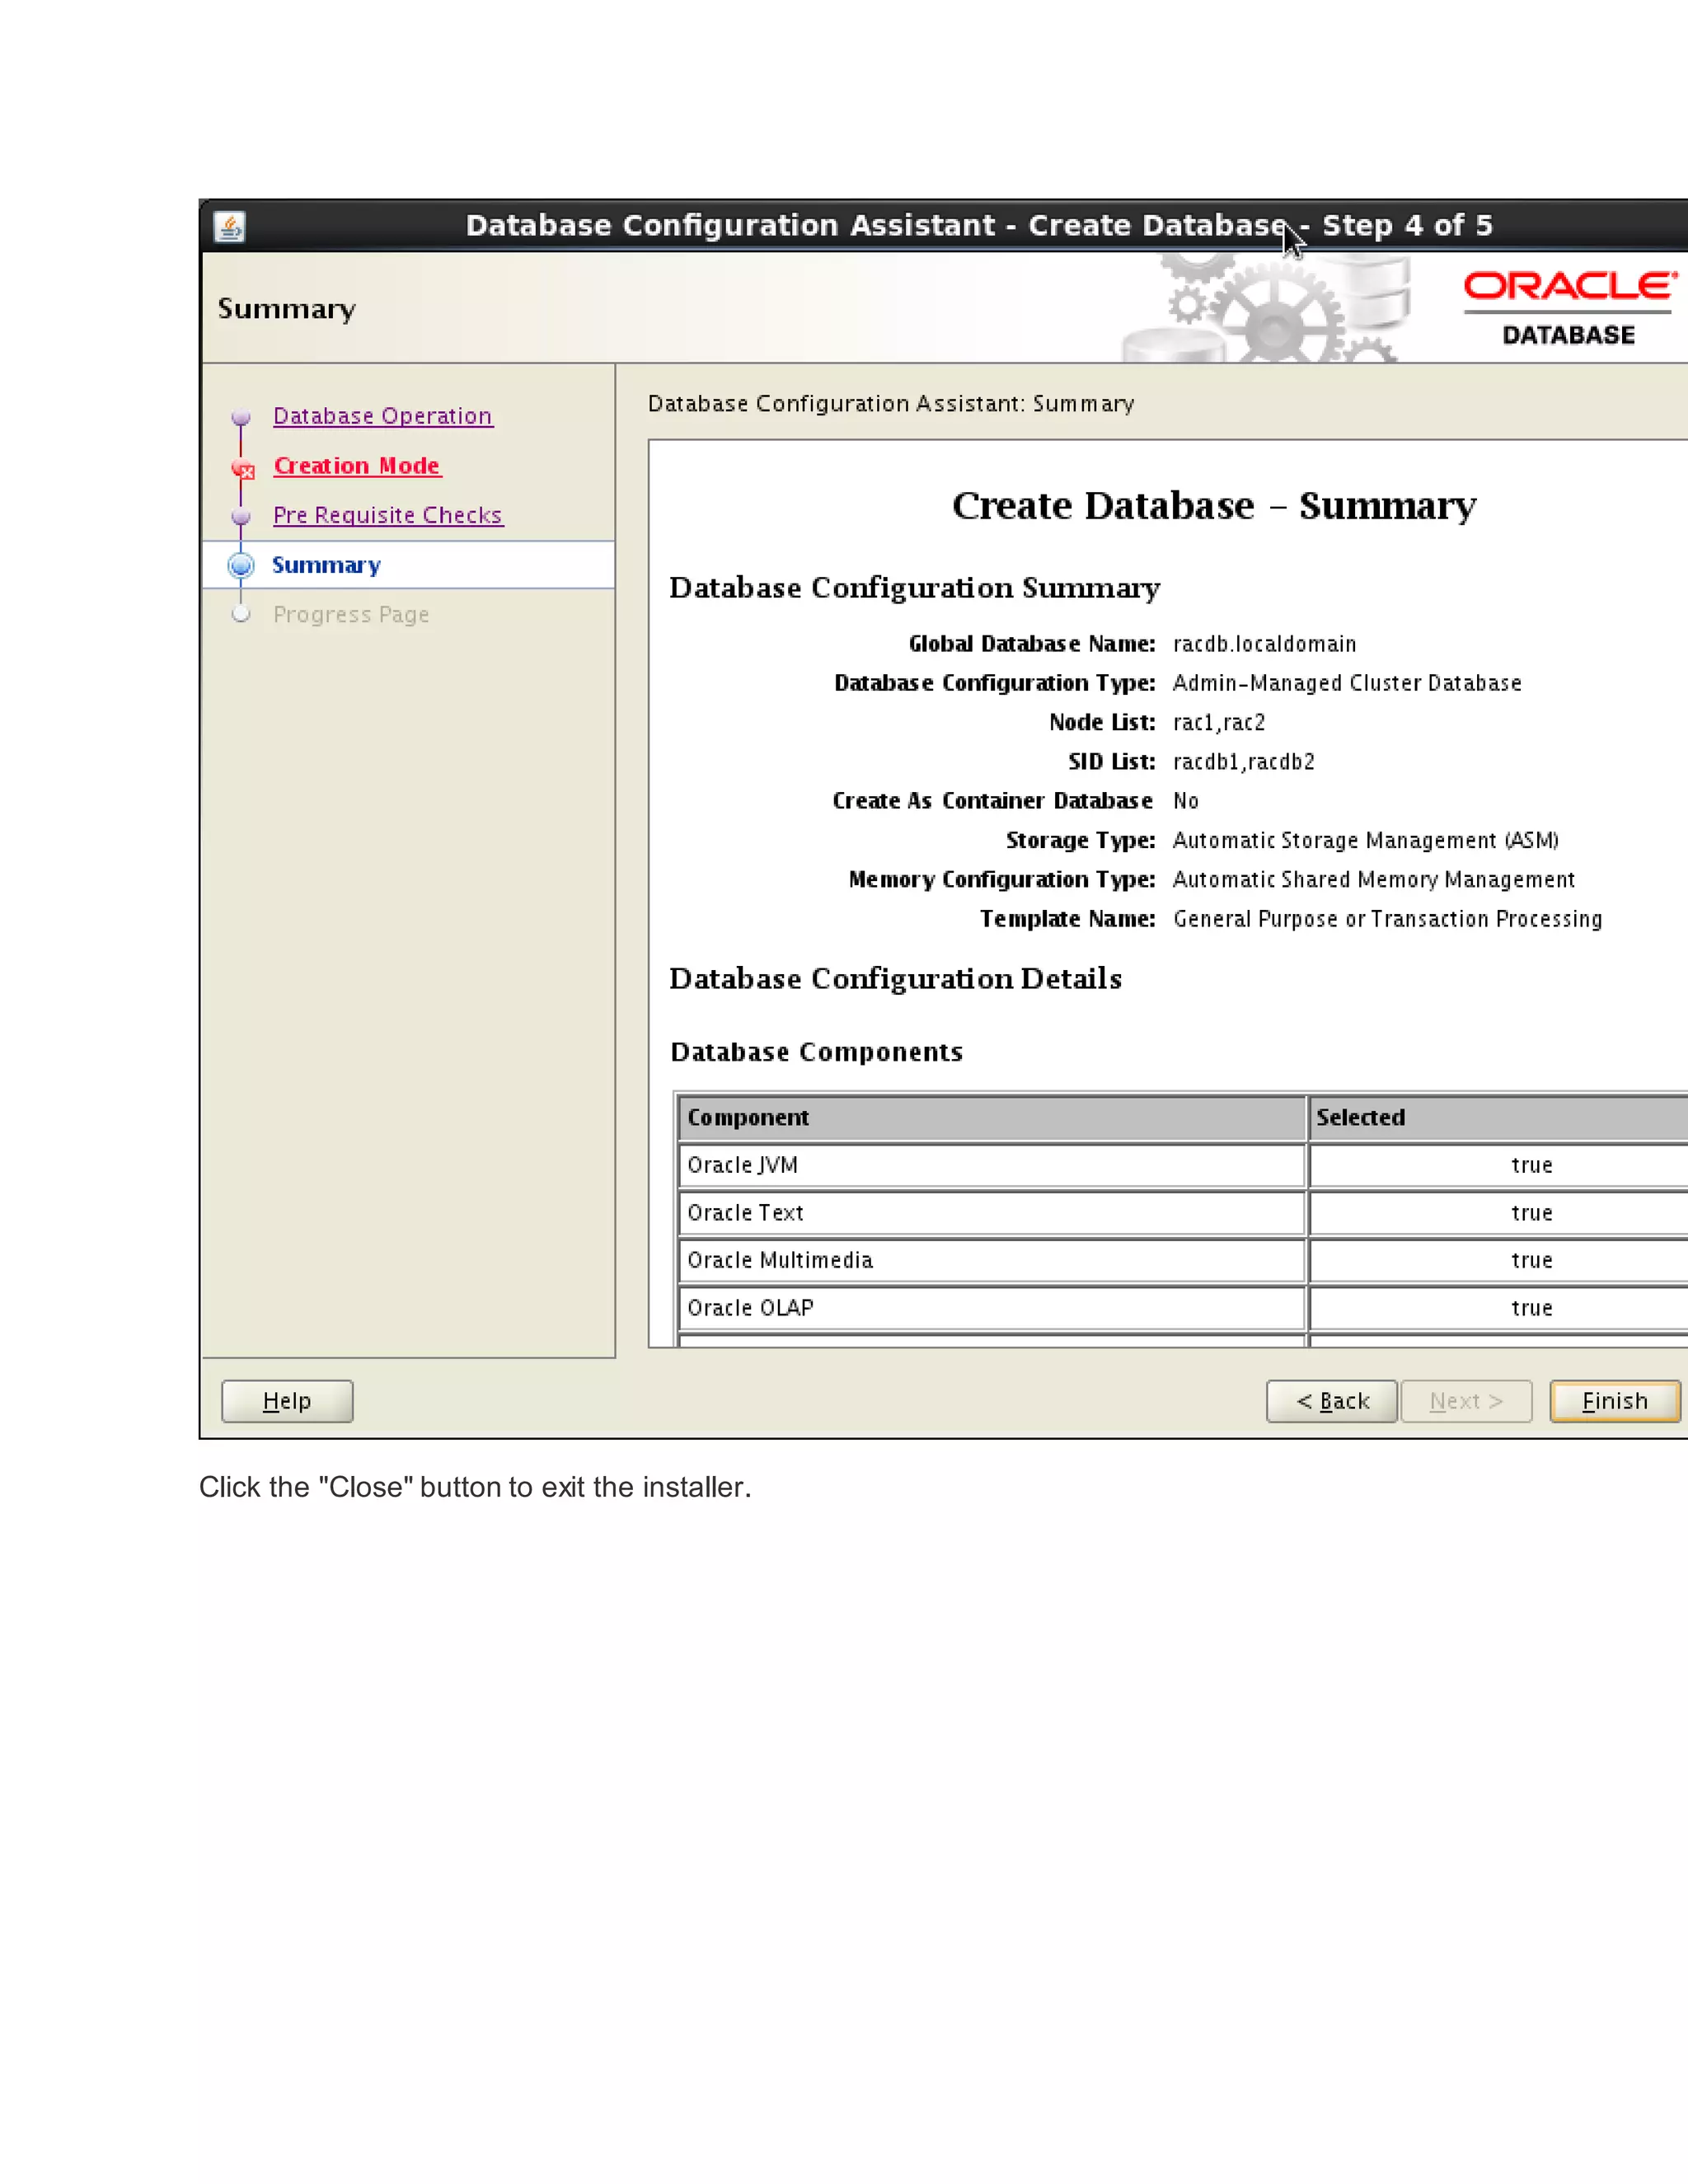
Task: Click the true value for Oracle Multimedia
Action: [1532, 1260]
